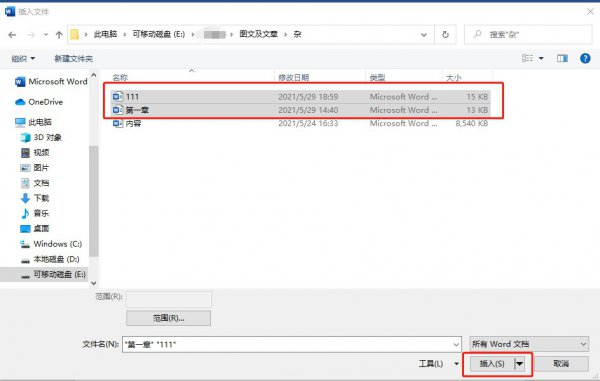Image resolution: width=600 pixels, height=381 pixels.
Task: Open the 插入 button's dropdown arrow
Action: pyautogui.click(x=519, y=363)
